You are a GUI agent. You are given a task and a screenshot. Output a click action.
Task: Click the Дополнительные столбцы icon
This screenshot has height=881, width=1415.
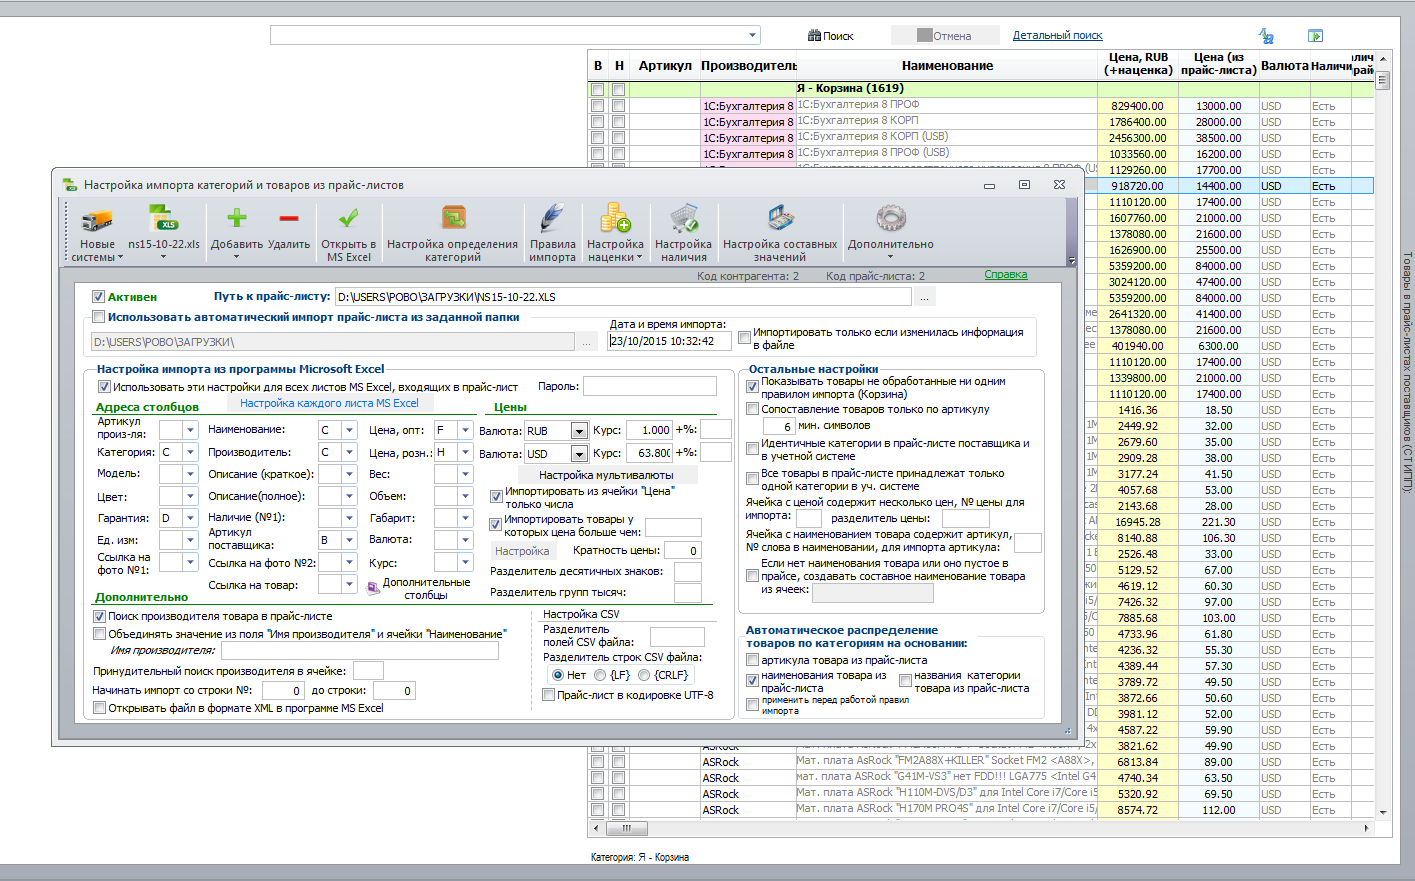click(374, 588)
